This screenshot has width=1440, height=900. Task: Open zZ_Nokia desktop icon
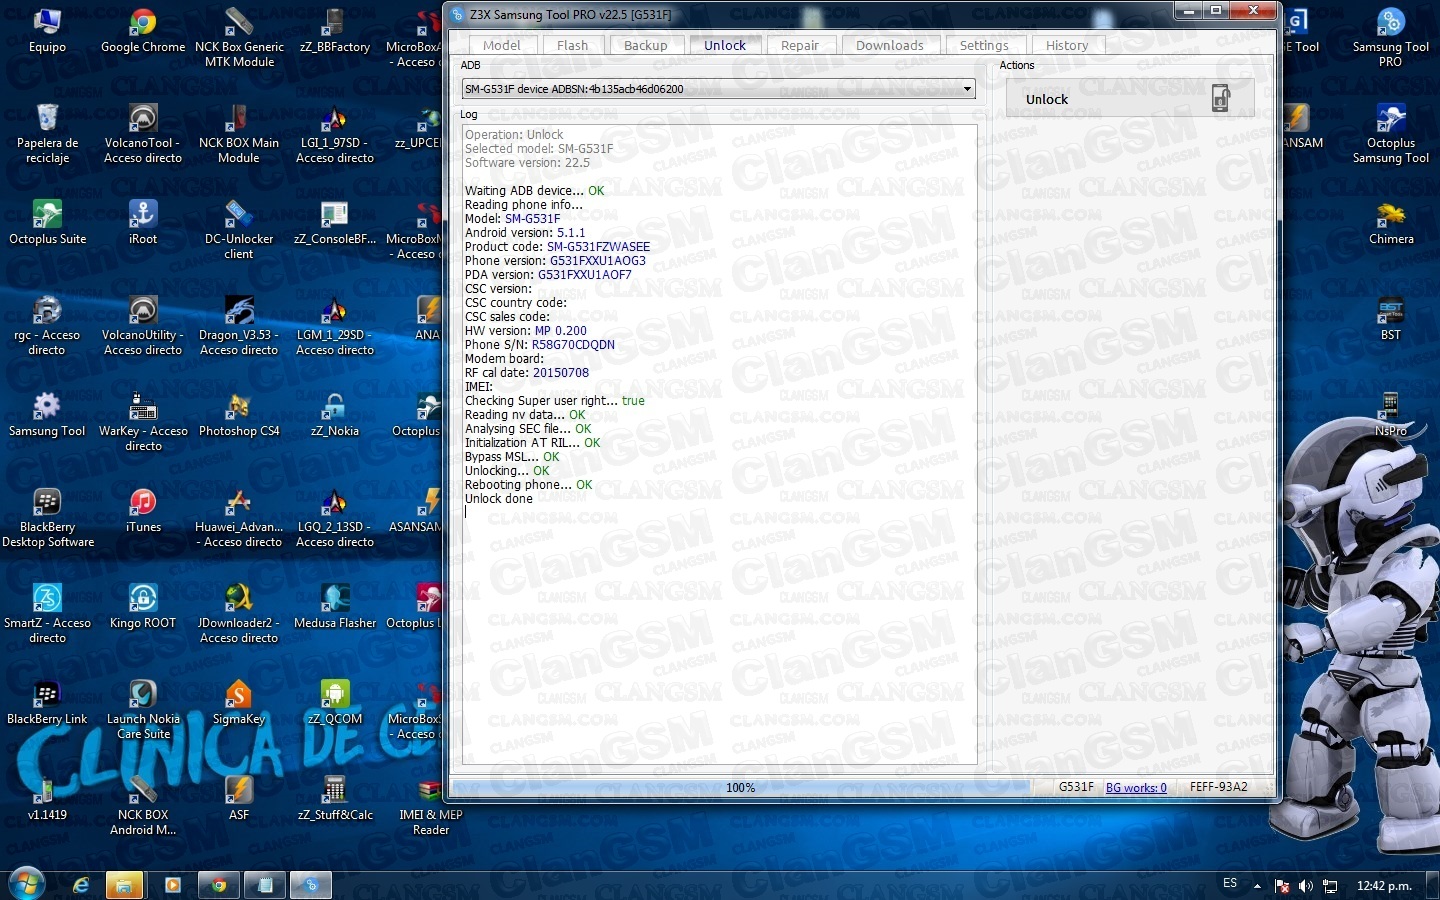coord(335,415)
